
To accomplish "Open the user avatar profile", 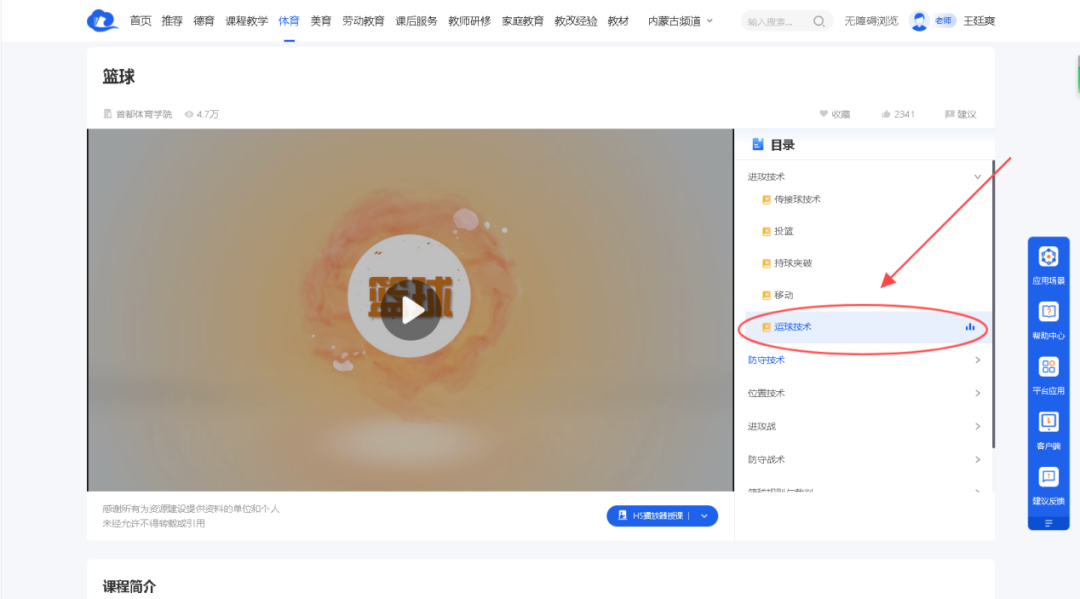I will (x=919, y=21).
